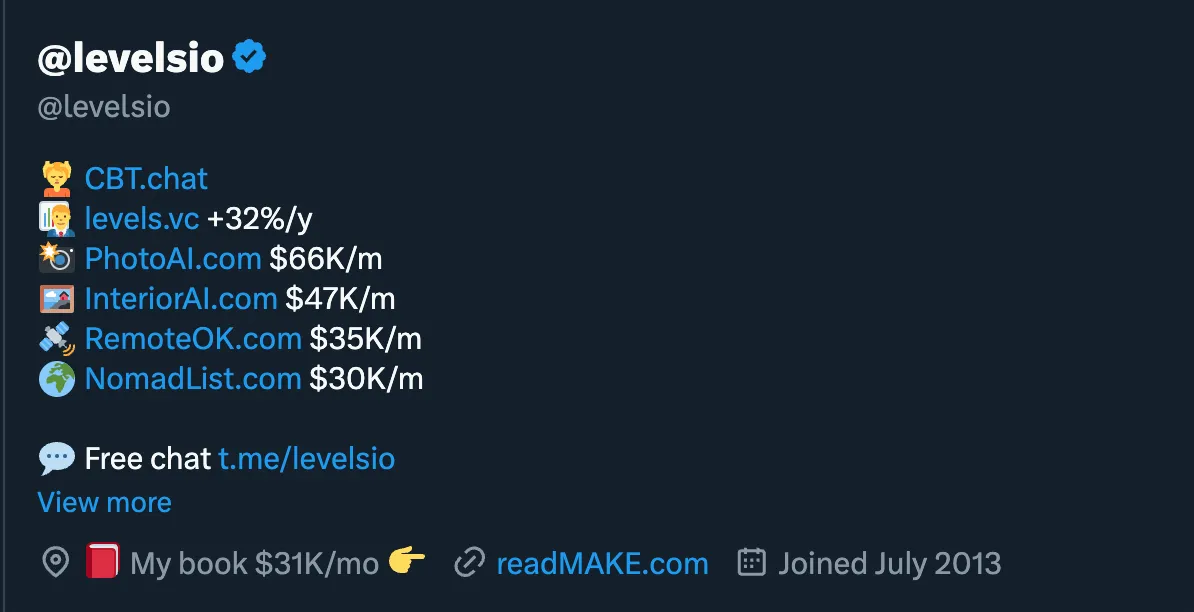Expand the bio with View more
This screenshot has height=612, width=1194.
click(104, 502)
